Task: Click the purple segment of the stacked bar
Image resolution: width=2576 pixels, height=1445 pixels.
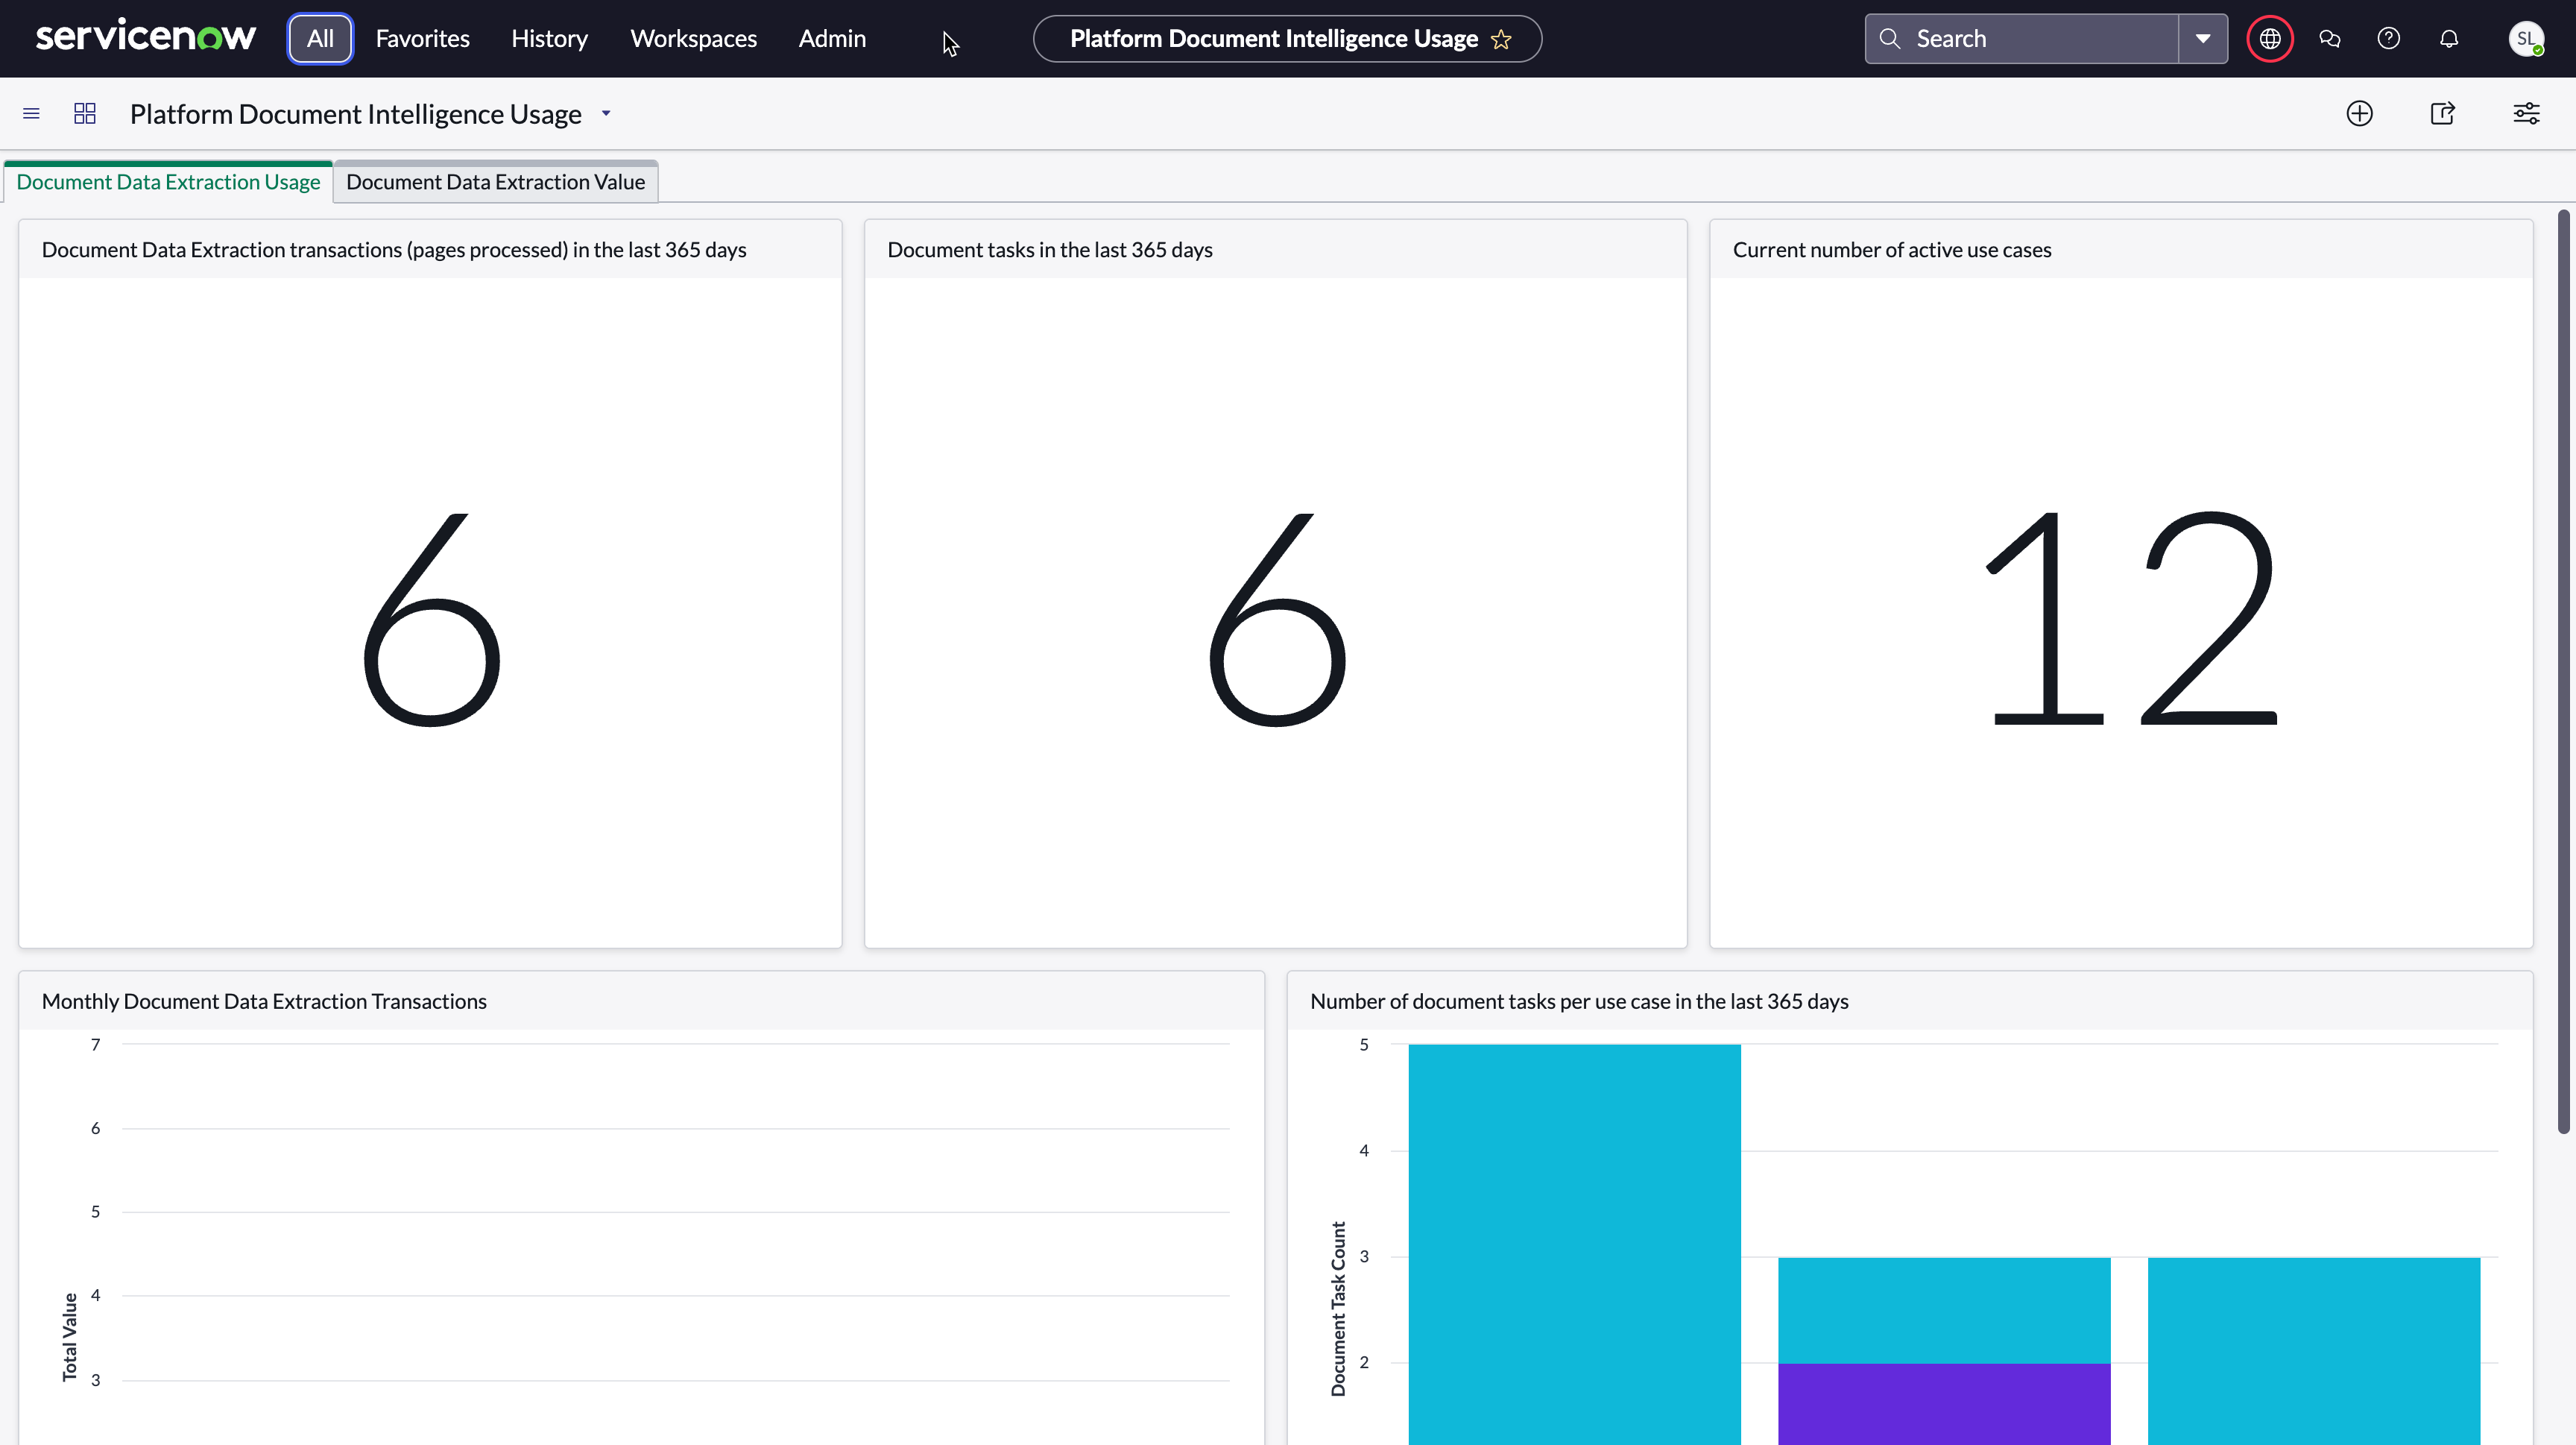Action: tap(1944, 1405)
